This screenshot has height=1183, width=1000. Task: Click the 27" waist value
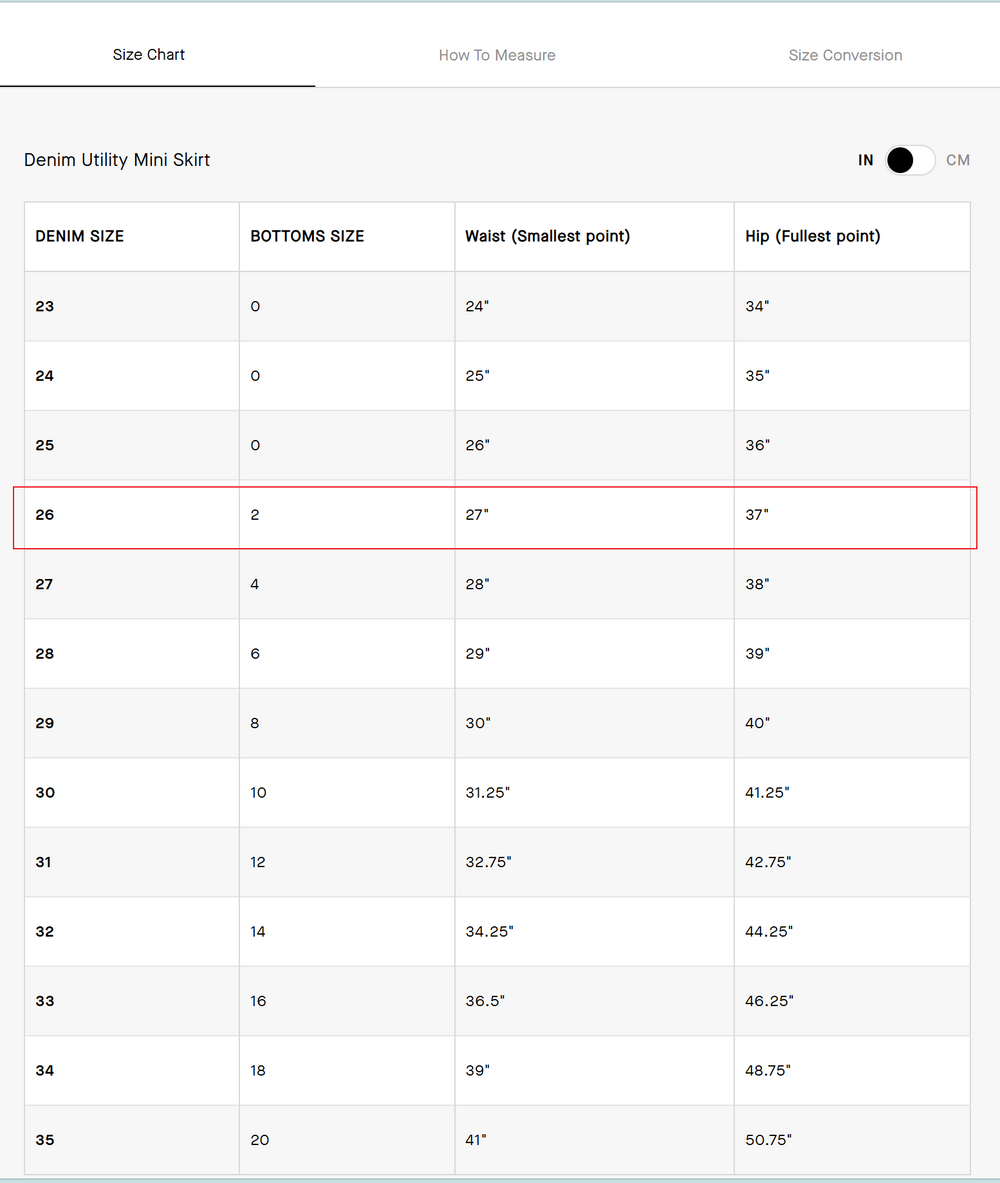point(477,515)
